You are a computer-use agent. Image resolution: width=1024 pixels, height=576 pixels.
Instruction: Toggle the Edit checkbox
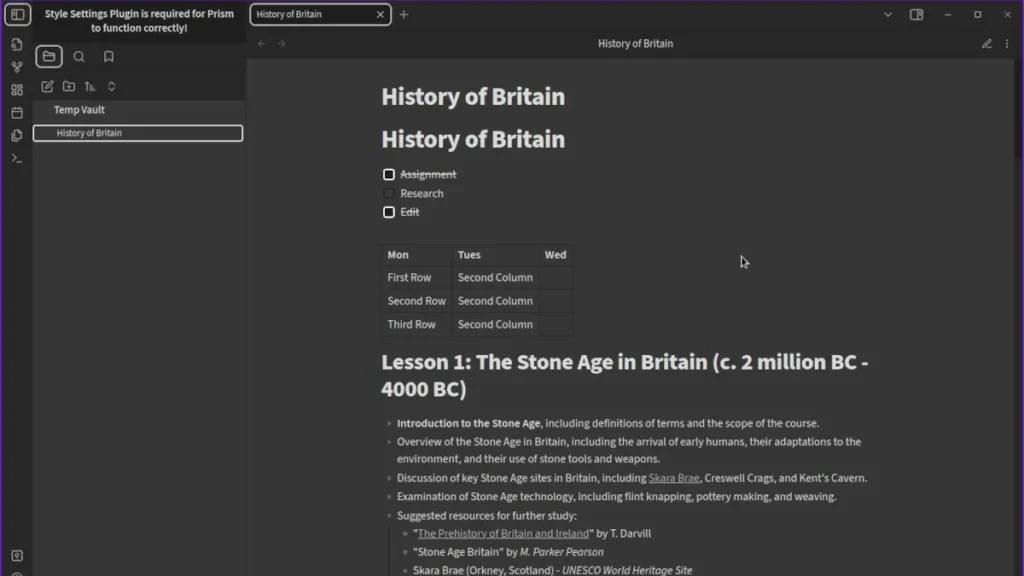click(x=389, y=212)
